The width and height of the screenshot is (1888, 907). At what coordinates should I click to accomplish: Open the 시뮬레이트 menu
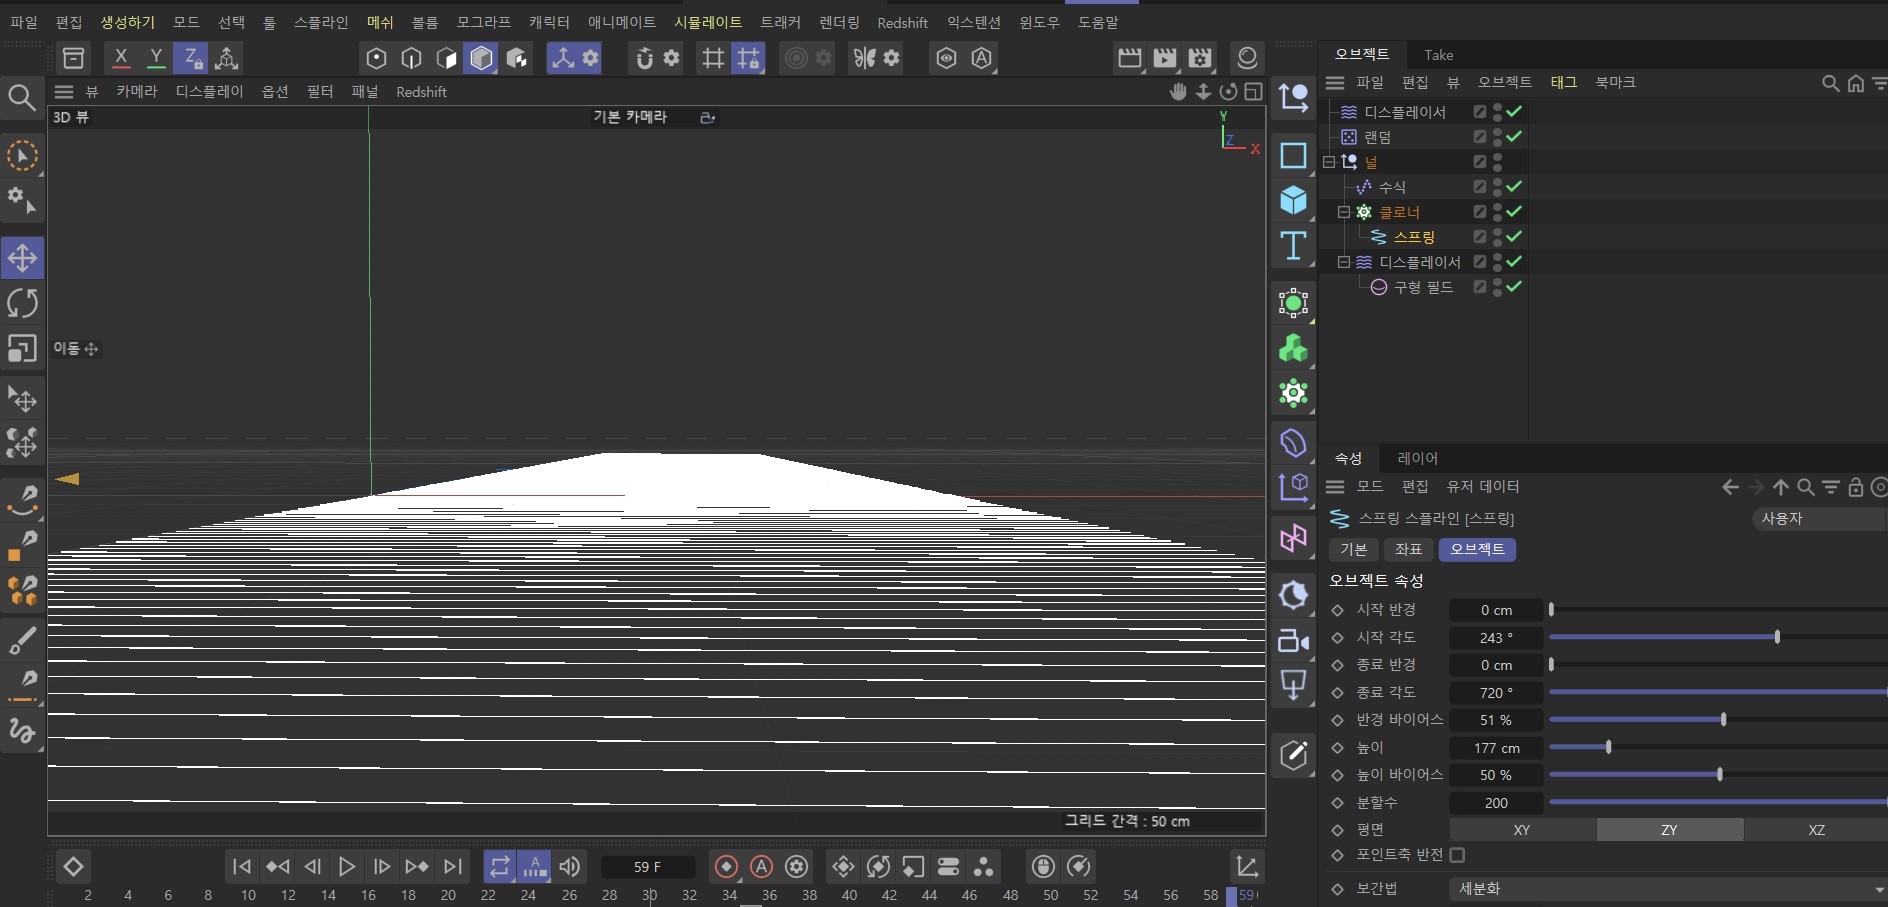pos(708,22)
